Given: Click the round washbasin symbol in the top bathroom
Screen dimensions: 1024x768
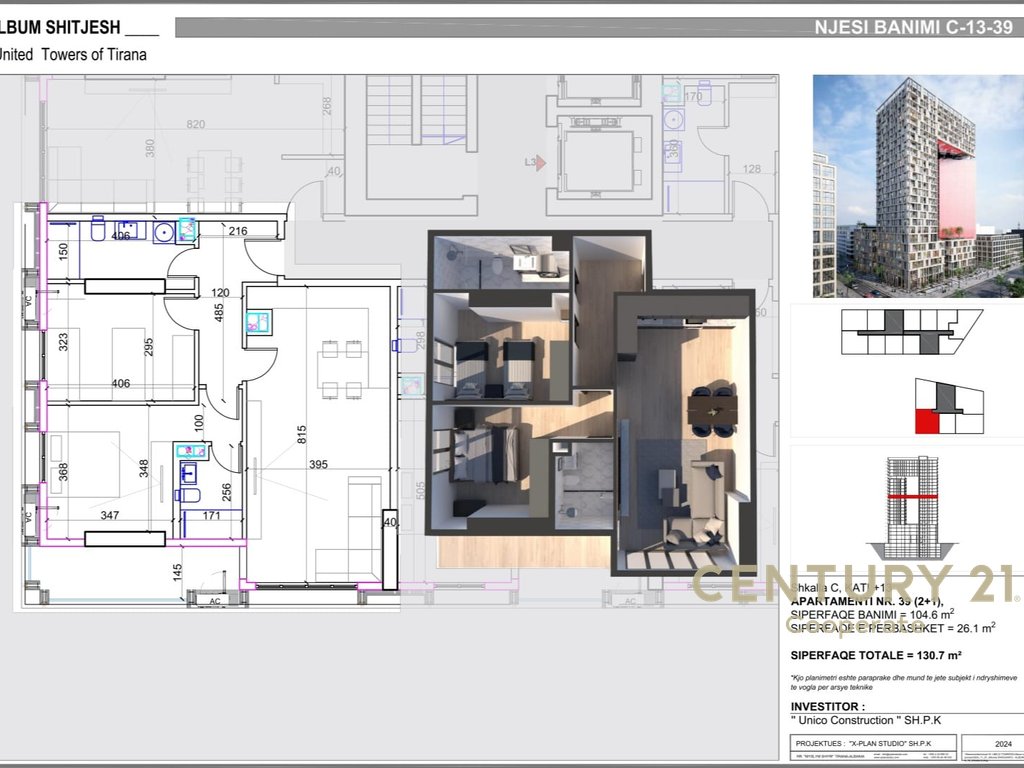Looking at the screenshot, I should coord(164,232).
